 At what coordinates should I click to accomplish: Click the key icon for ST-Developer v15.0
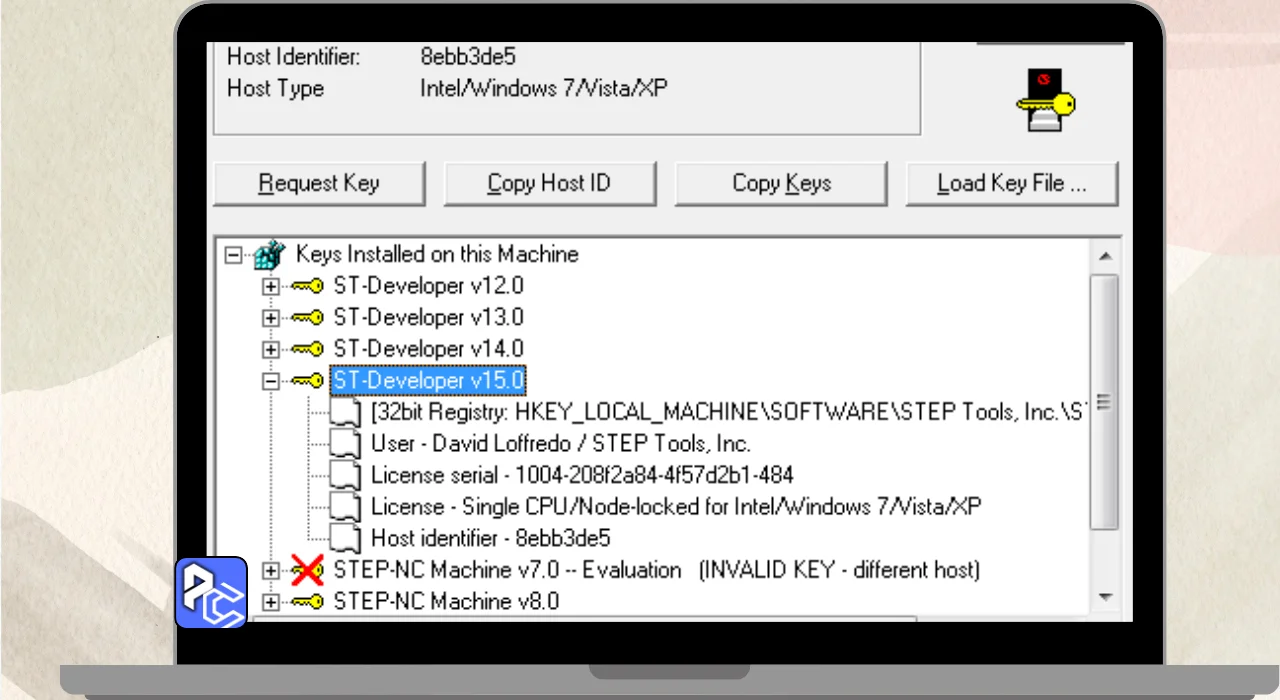[307, 382]
